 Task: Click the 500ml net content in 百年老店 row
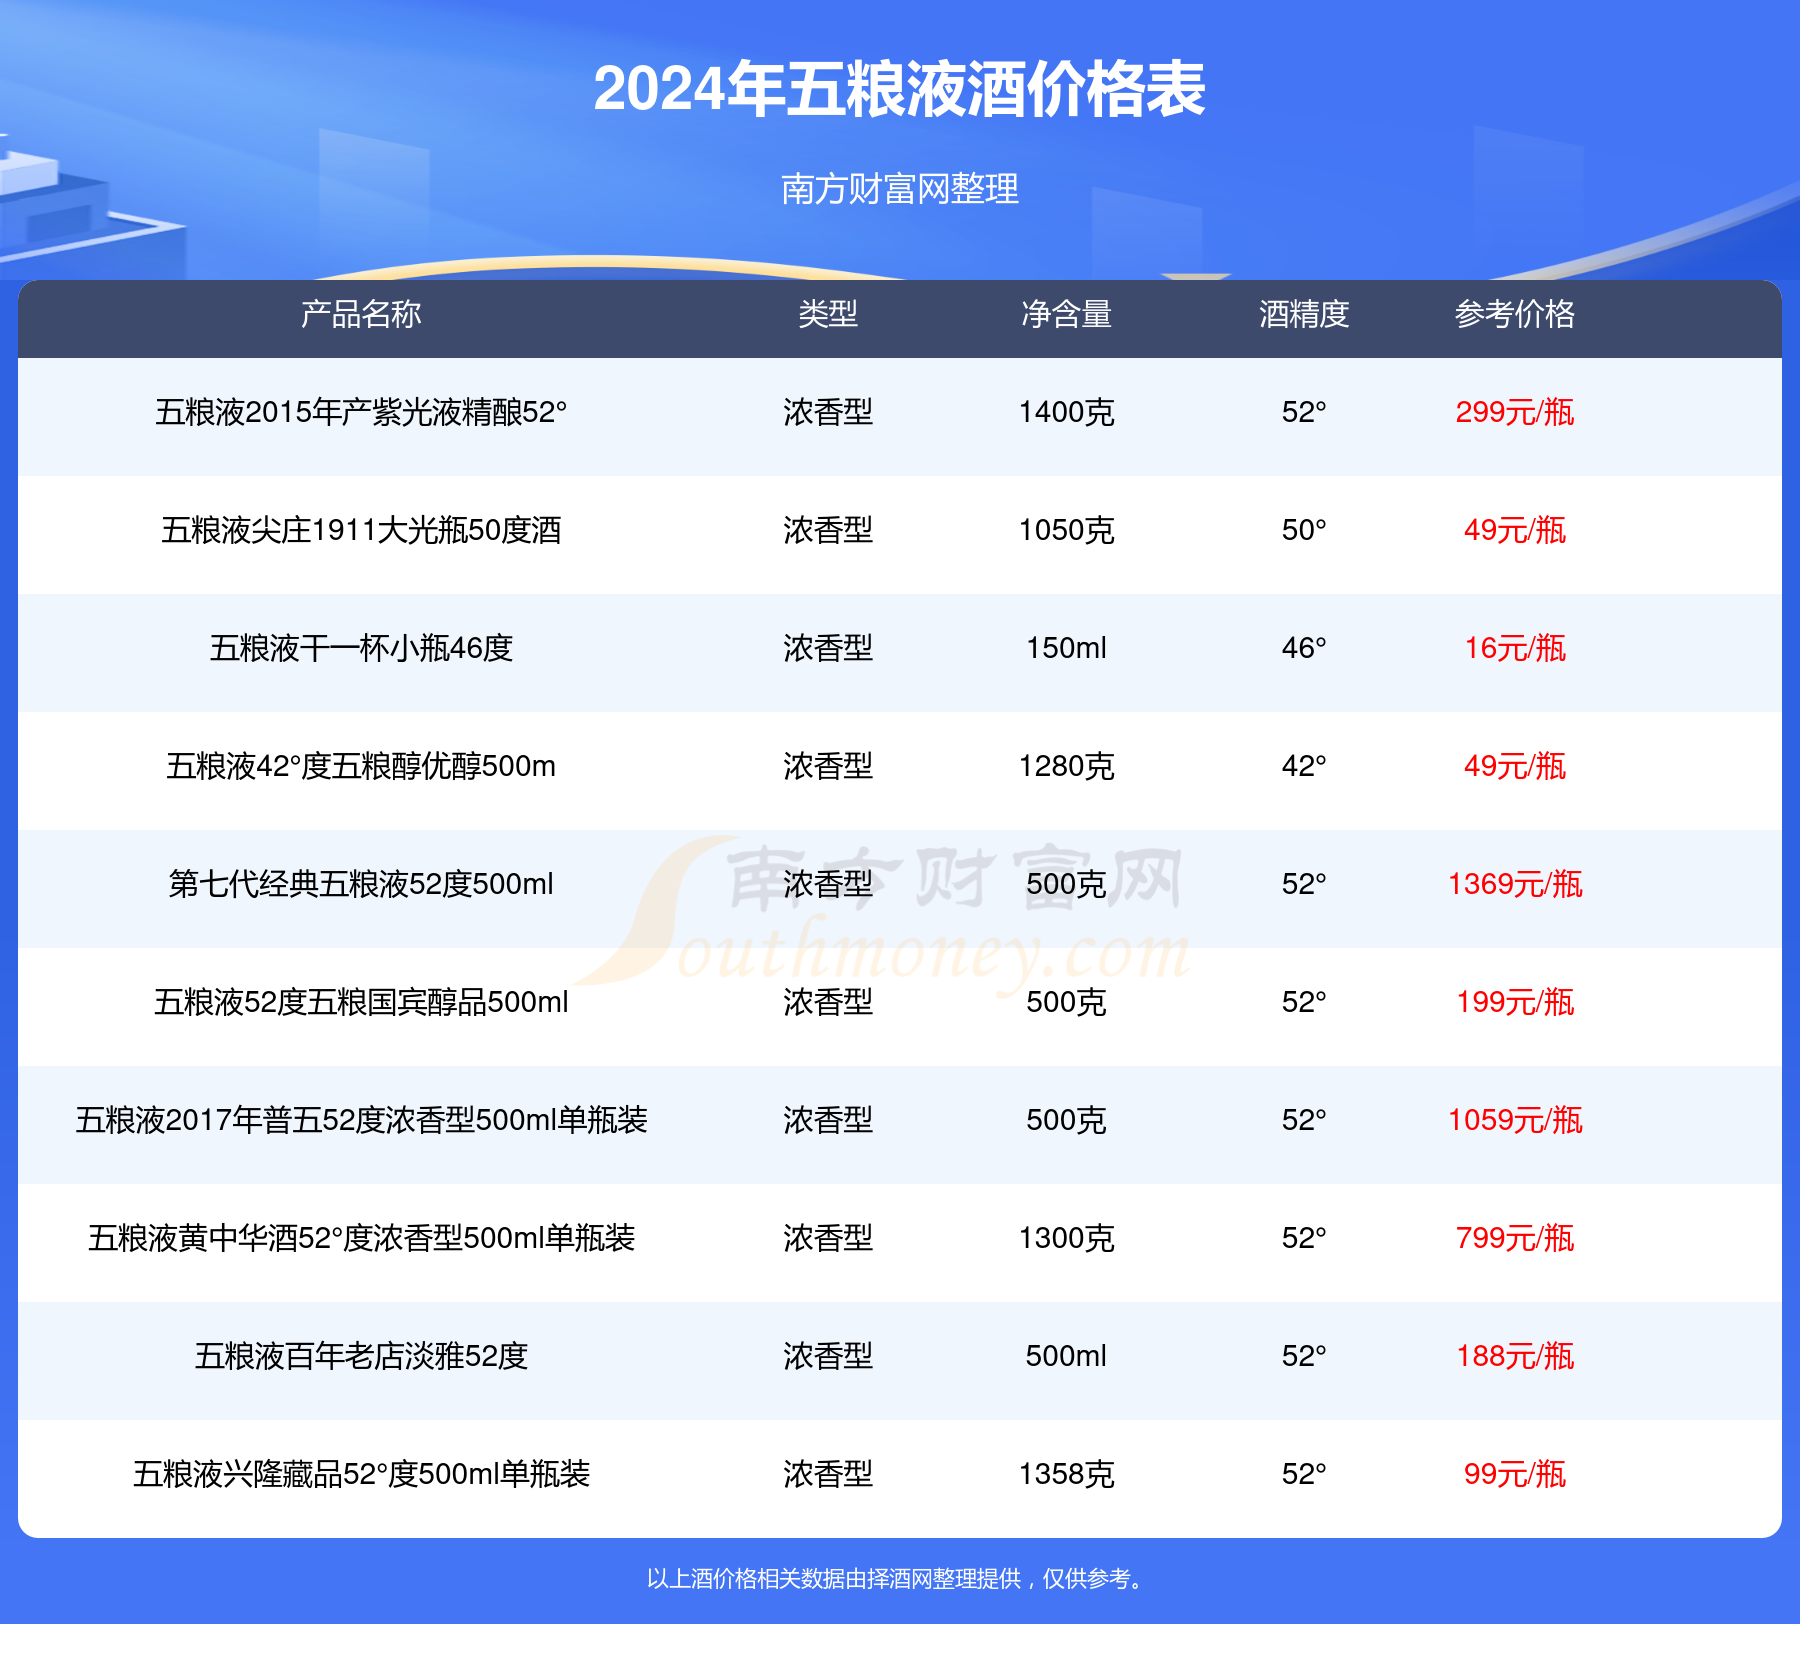click(x=1066, y=1356)
